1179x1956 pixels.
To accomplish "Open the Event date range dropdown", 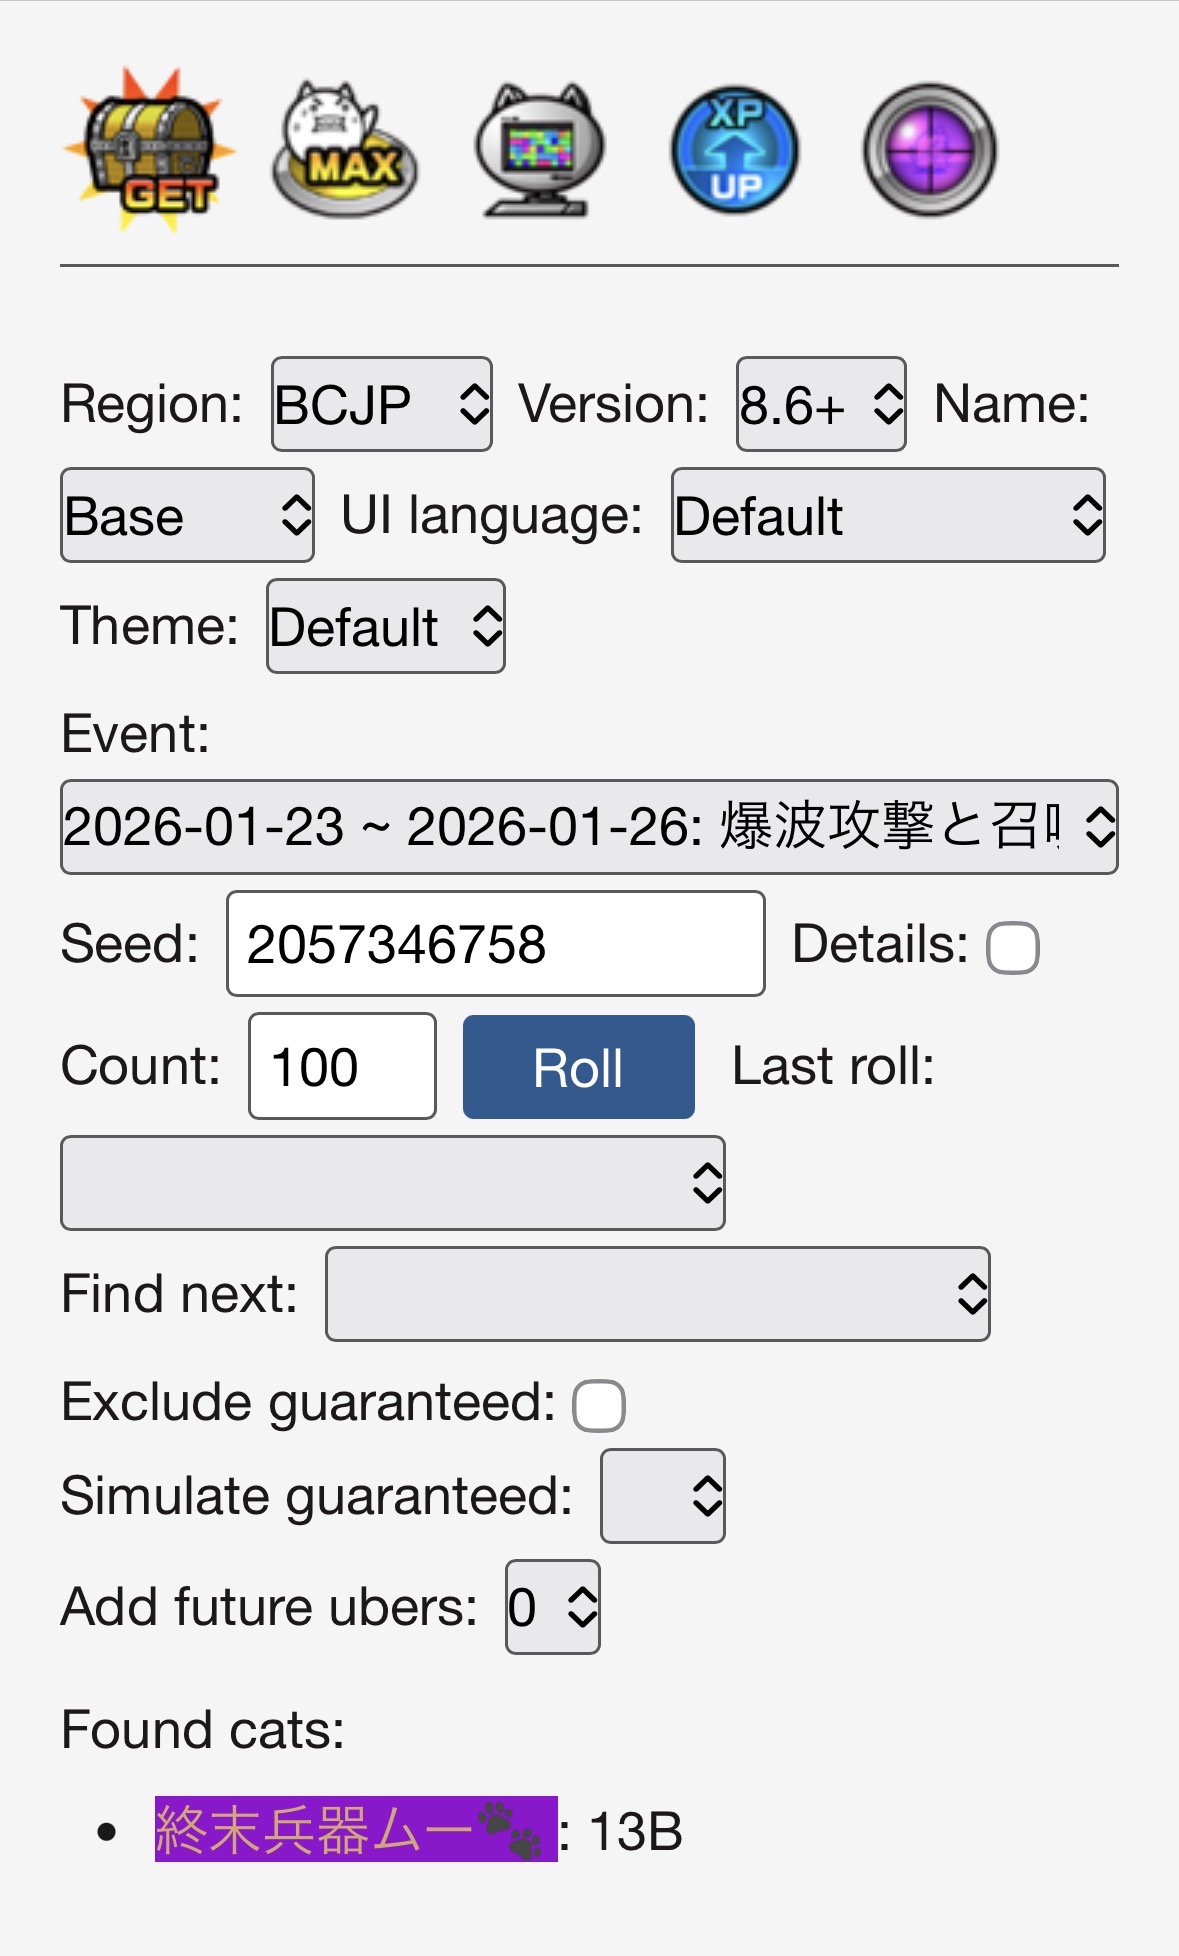I will (589, 827).
